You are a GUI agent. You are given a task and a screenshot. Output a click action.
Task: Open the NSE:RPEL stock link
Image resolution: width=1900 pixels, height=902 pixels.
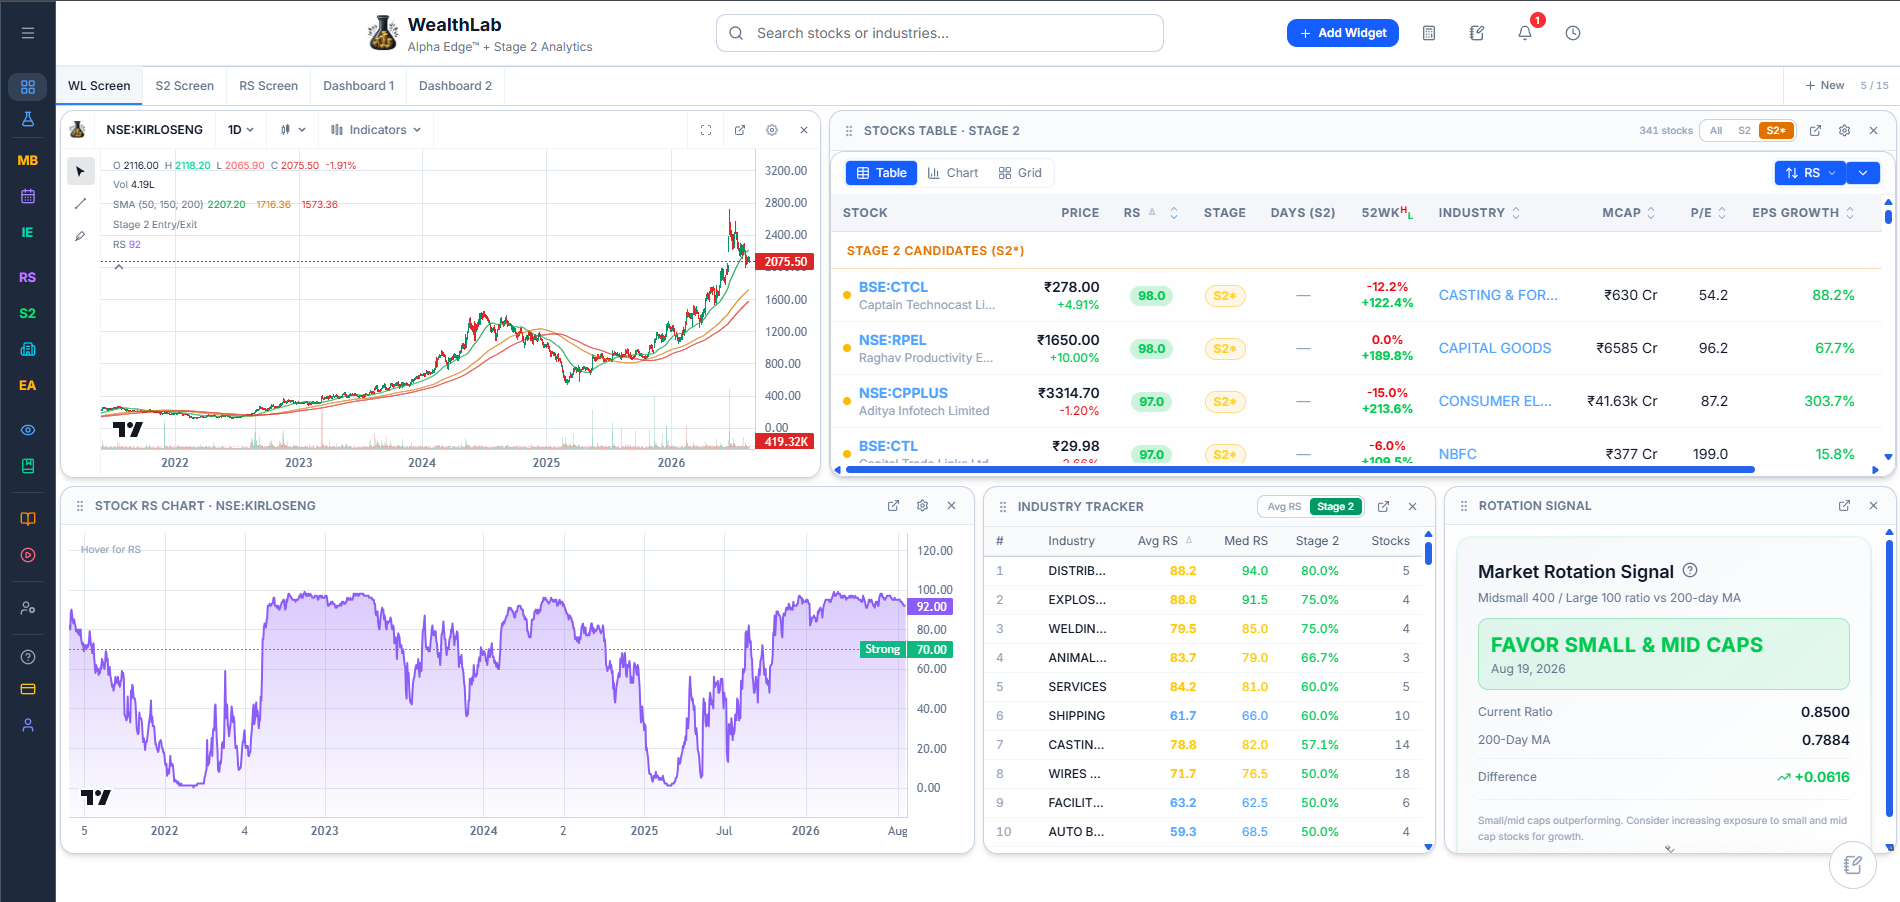pyautogui.click(x=893, y=340)
